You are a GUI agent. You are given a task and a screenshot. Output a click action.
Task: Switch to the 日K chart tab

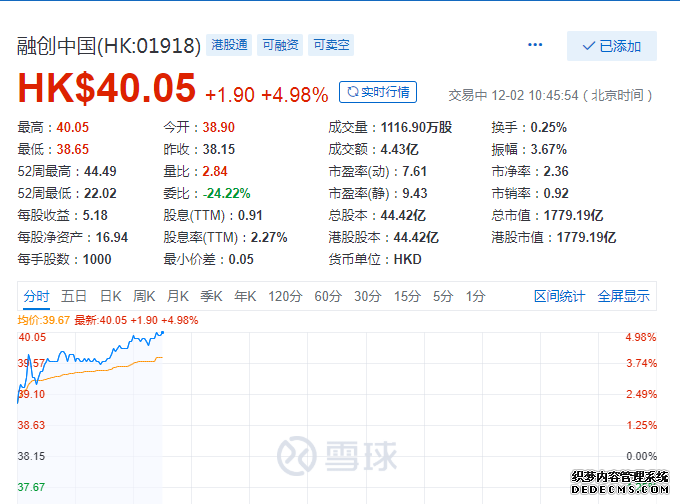pos(111,296)
